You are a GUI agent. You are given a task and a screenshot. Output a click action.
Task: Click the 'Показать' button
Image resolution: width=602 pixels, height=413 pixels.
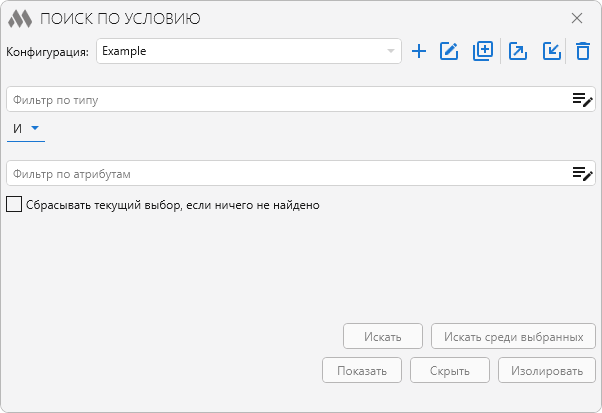(x=362, y=370)
